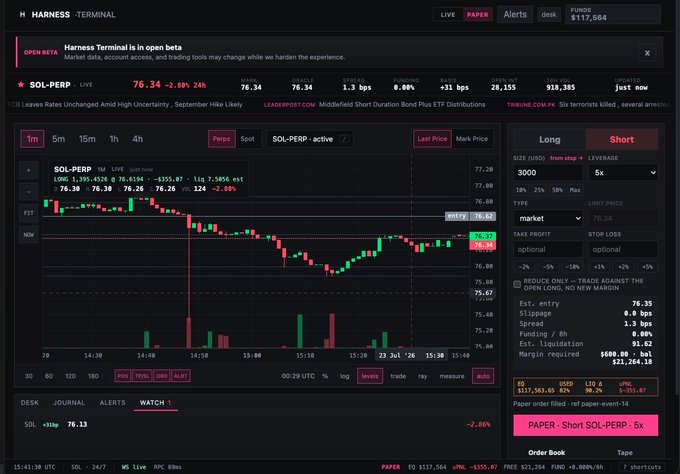Viewport: 680px width, 474px height.
Task: Show Last Price on chart
Action: (432, 139)
